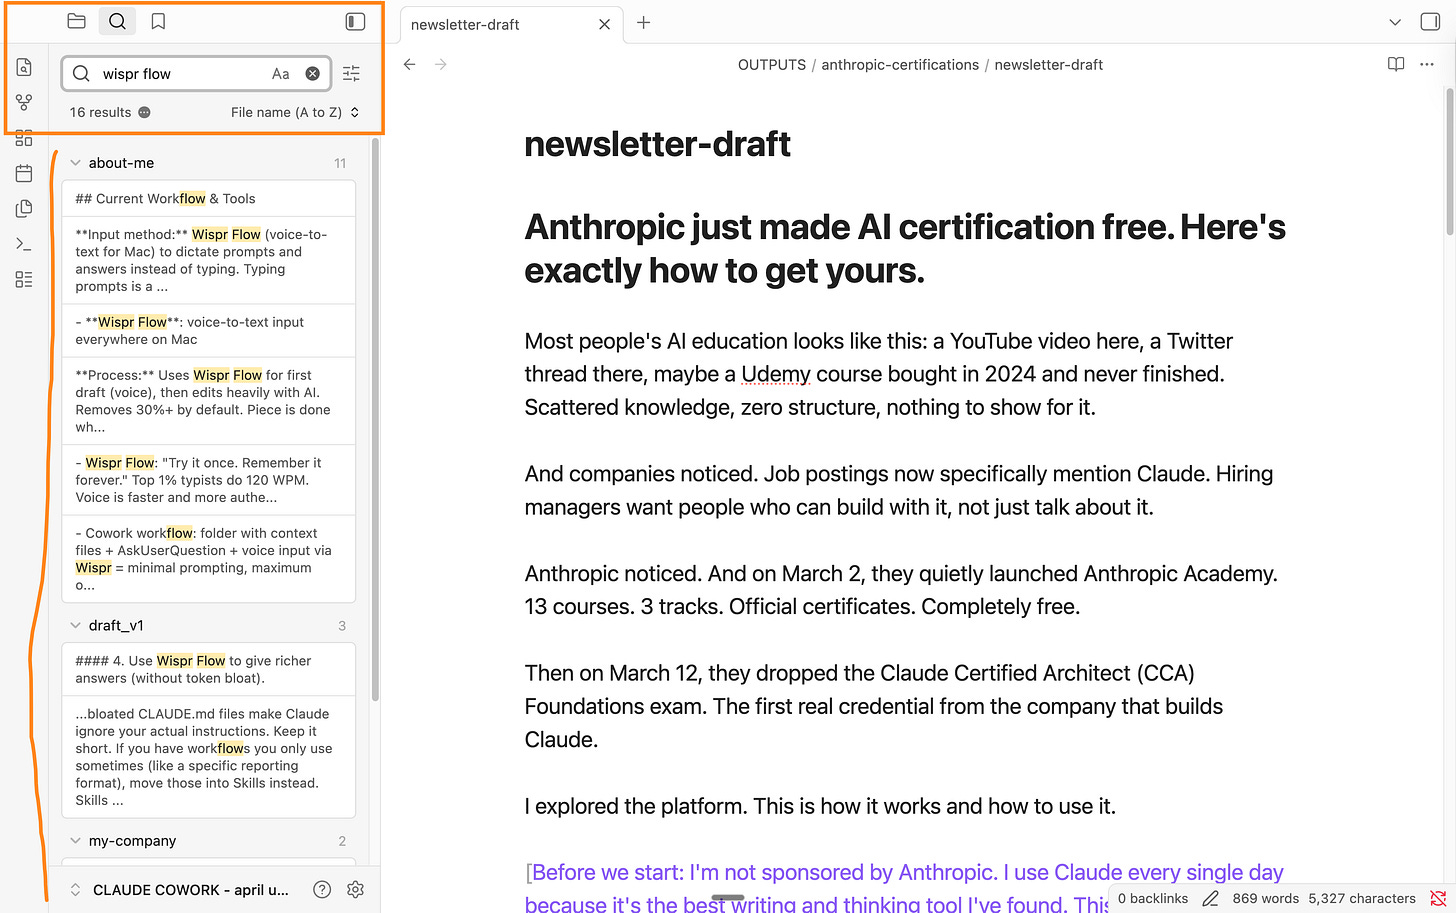Screen dimensions: 1456x913
Task: Clear the search query with X icon
Action: click(312, 73)
